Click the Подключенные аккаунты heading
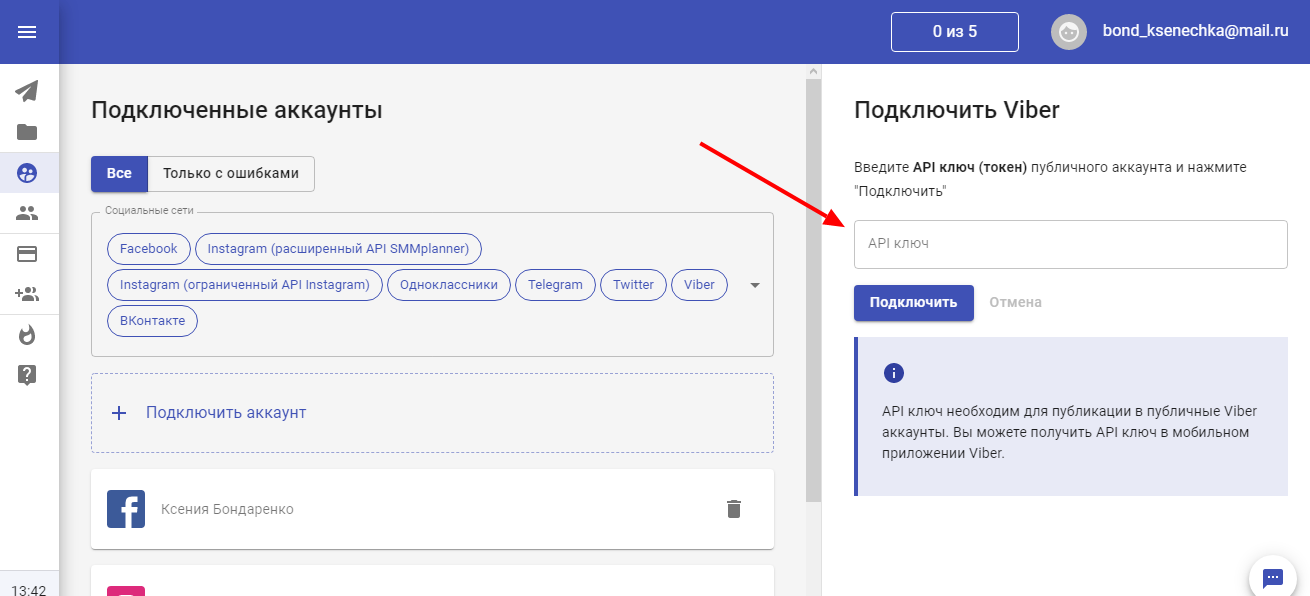The image size is (1310, 596). pos(237,110)
